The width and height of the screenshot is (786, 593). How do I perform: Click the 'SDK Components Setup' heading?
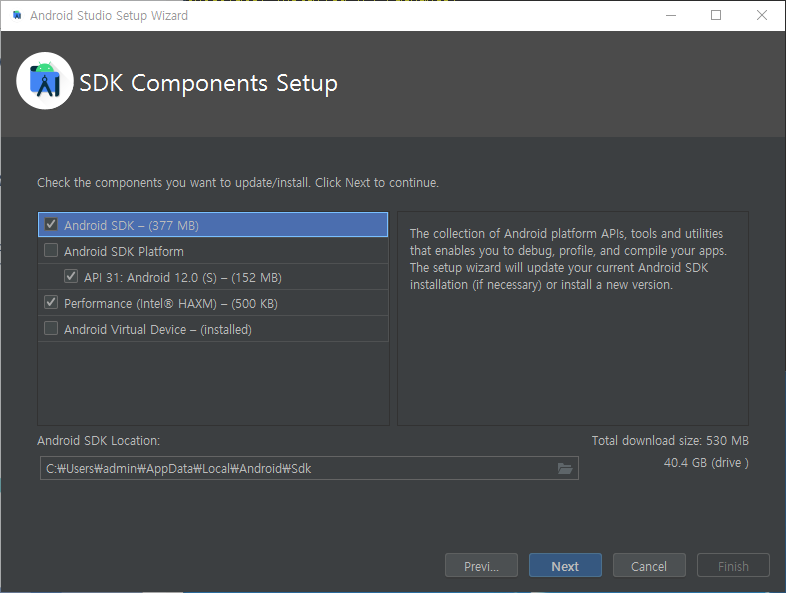(x=209, y=83)
